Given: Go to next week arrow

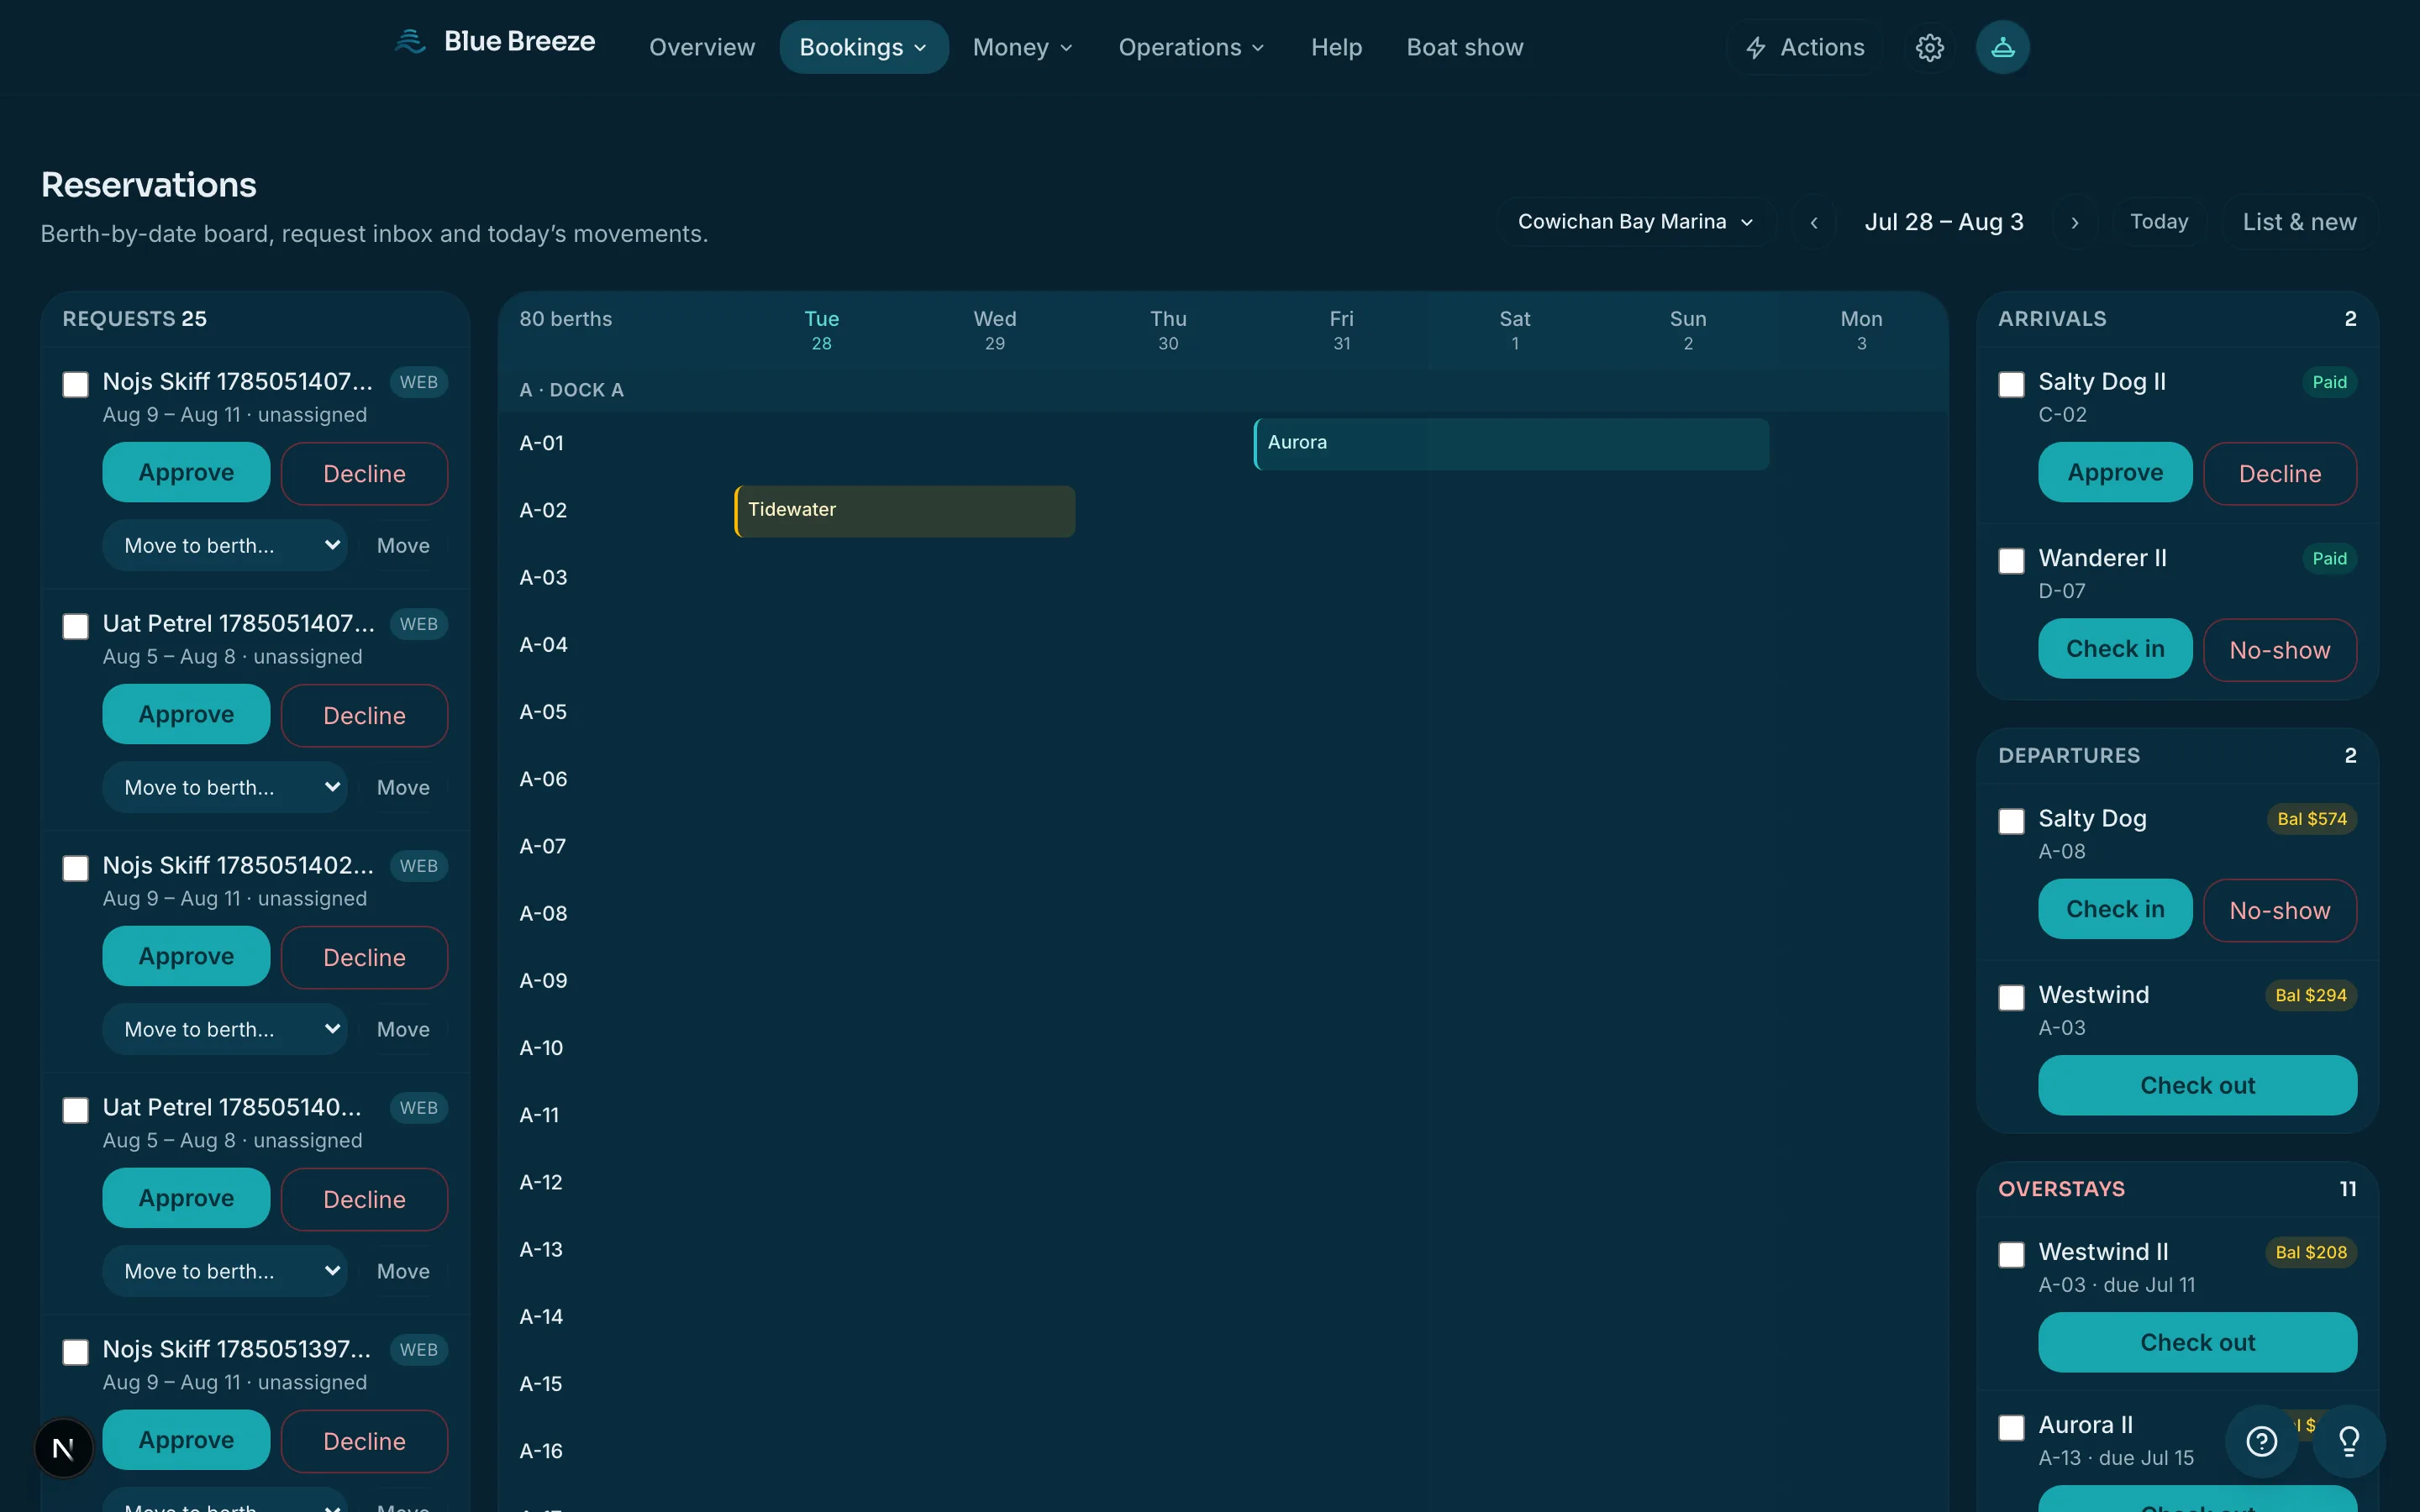Looking at the screenshot, I should point(2075,222).
